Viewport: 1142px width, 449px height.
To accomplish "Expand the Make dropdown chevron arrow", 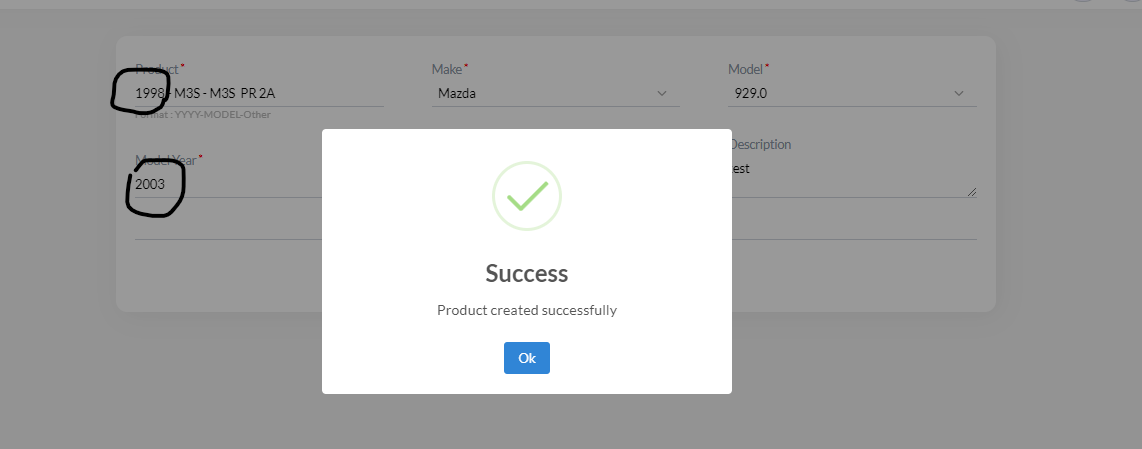I will (662, 93).
